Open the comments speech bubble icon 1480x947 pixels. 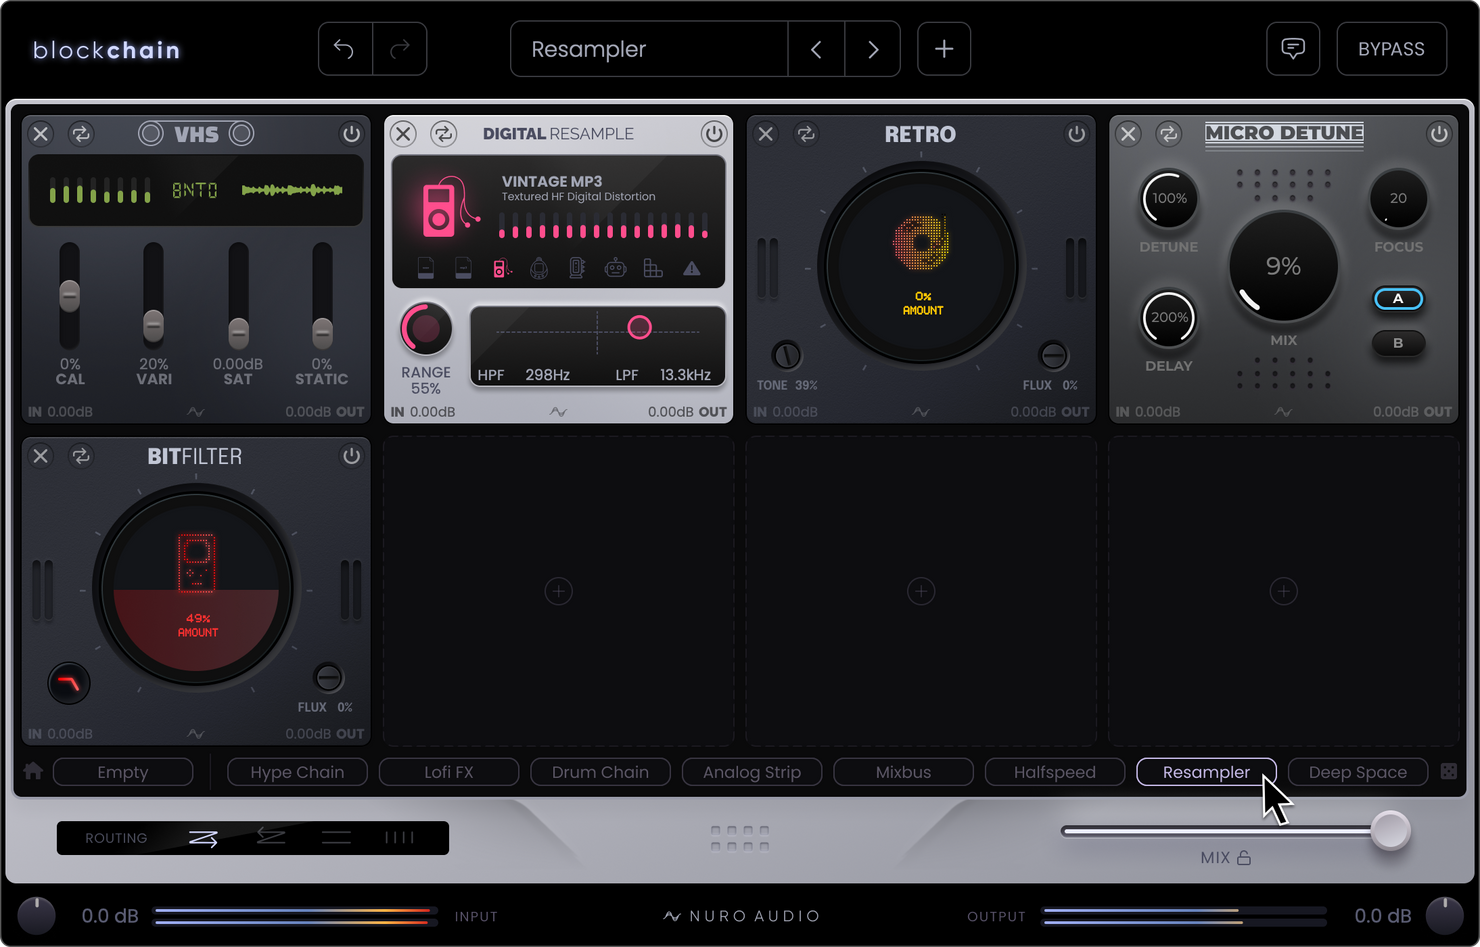coord(1293,49)
